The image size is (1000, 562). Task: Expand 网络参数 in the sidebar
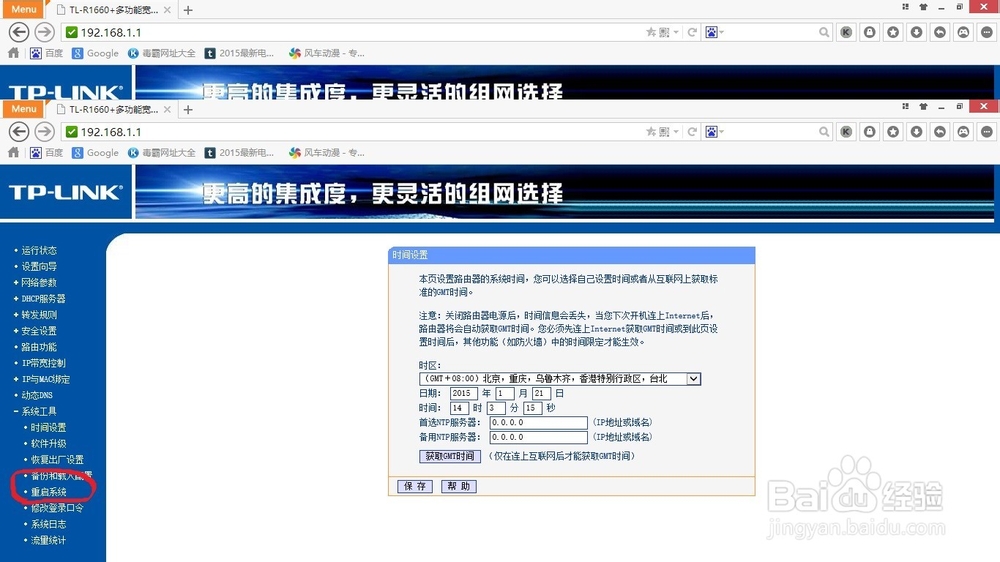click(39, 283)
